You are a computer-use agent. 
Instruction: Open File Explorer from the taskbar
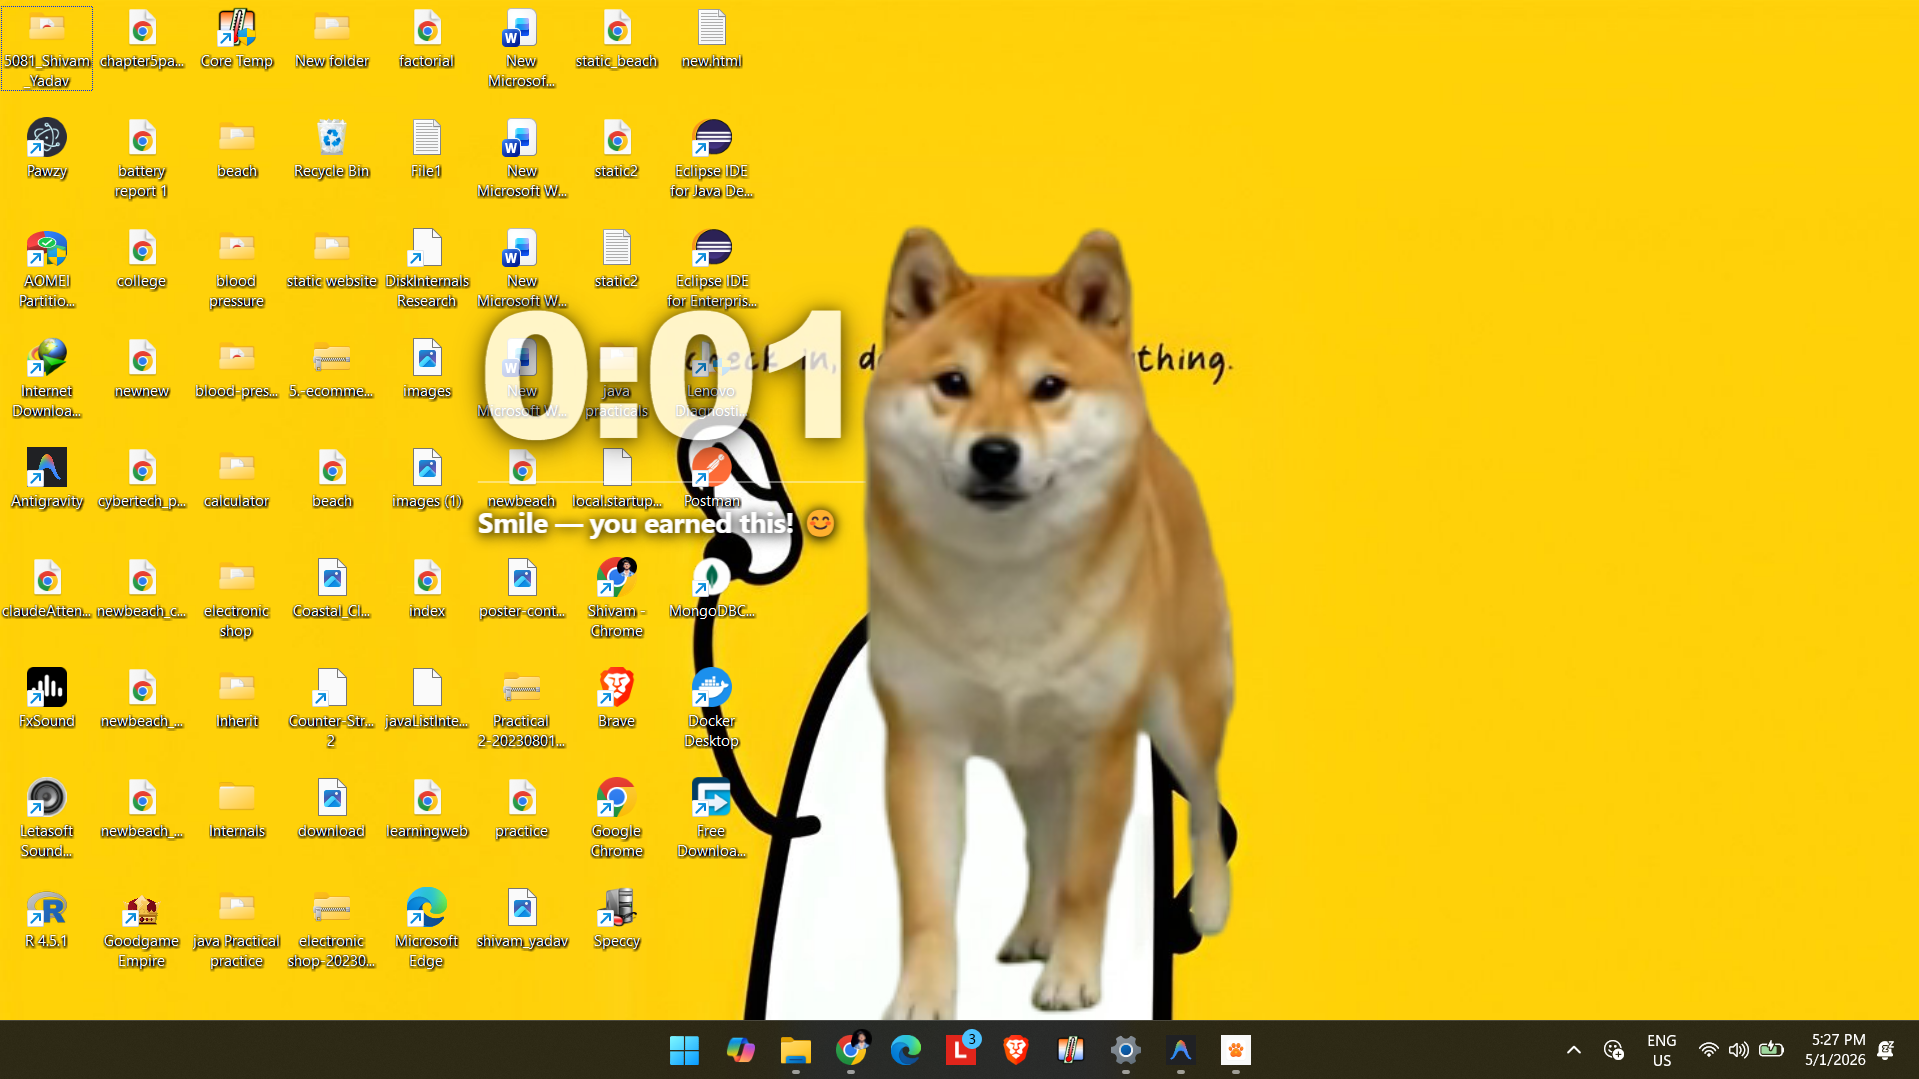pyautogui.click(x=795, y=1050)
